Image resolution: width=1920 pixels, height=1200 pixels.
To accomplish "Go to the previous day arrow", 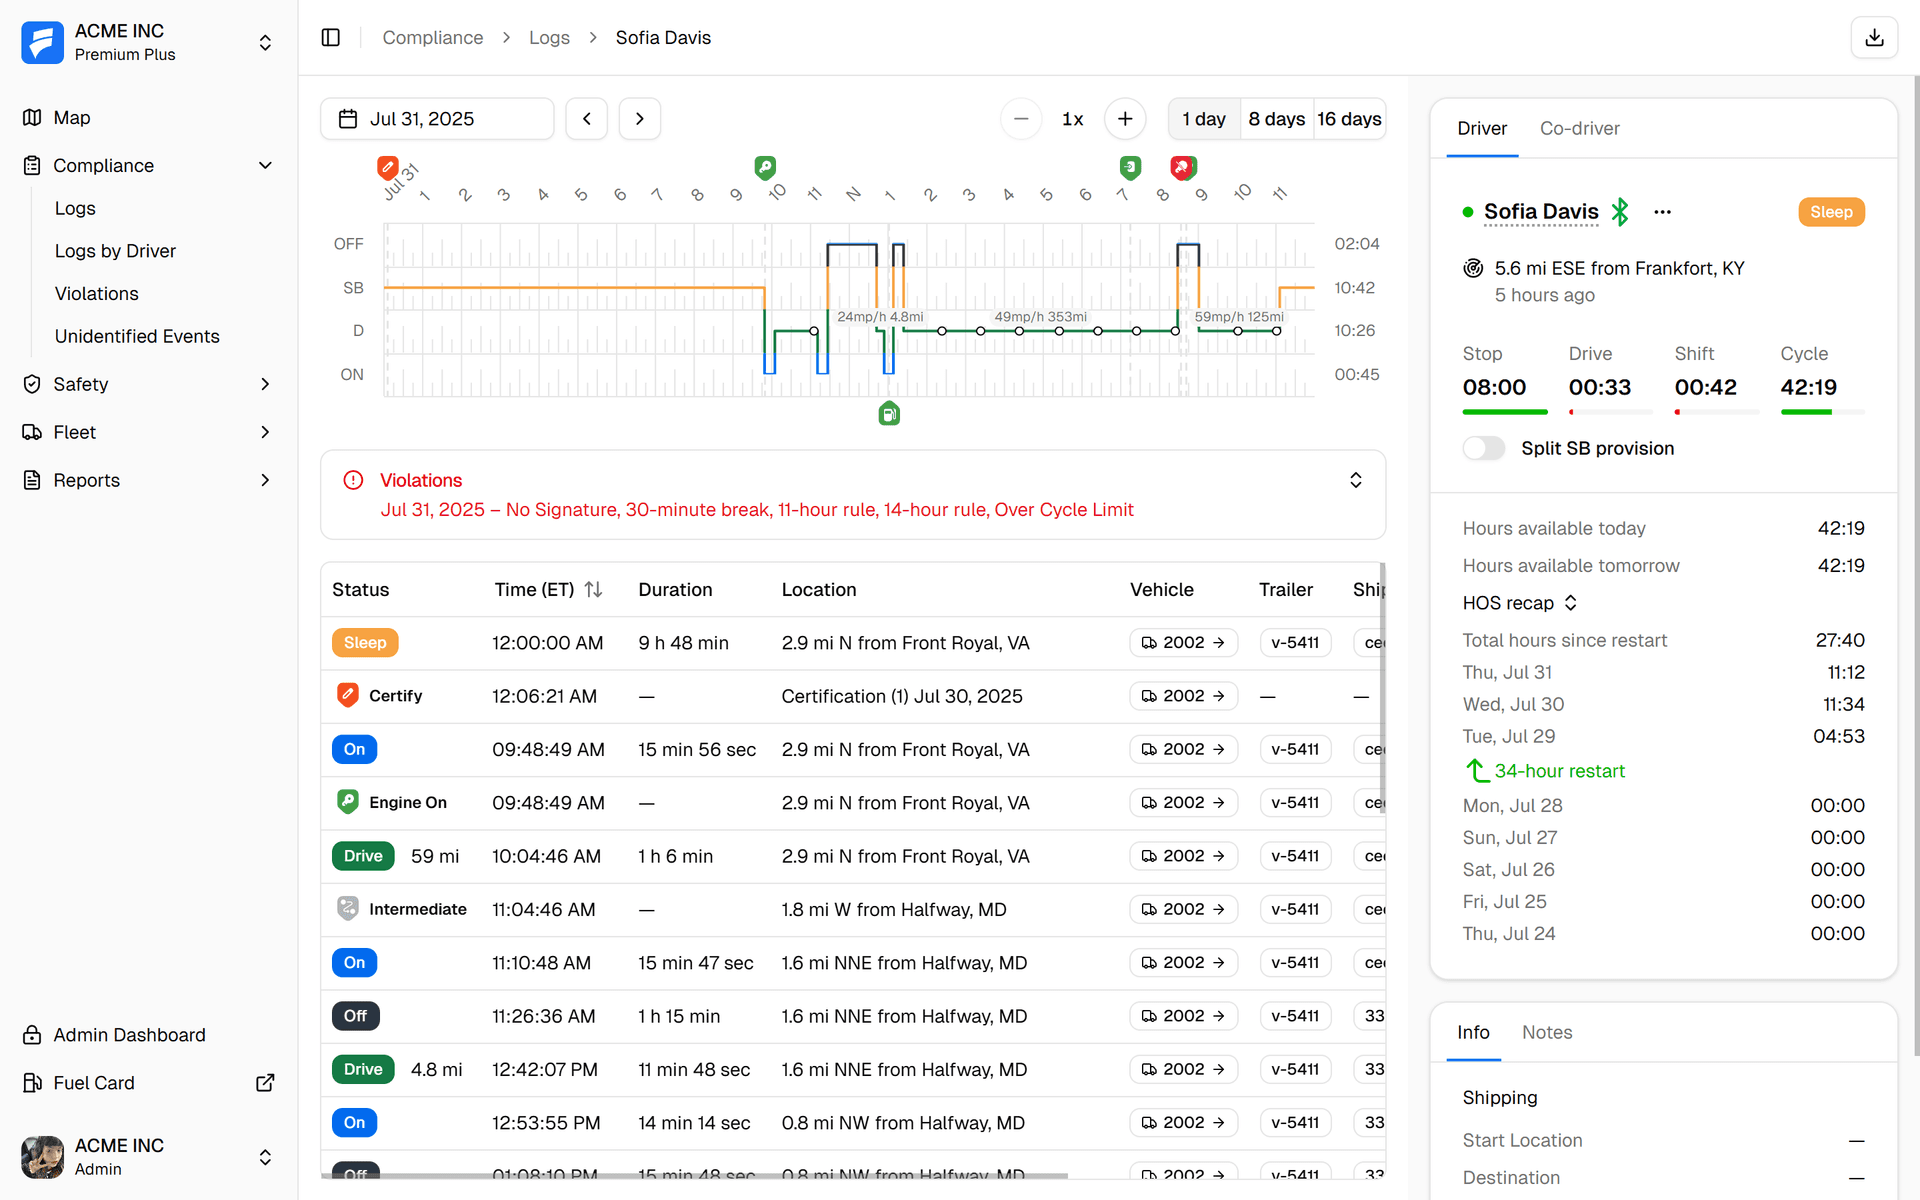I will coord(587,119).
